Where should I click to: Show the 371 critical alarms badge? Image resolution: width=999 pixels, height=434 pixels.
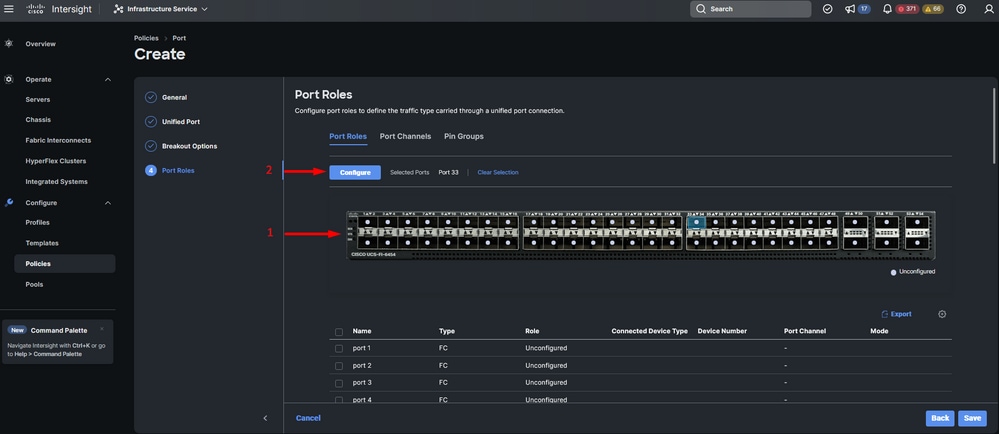click(907, 9)
